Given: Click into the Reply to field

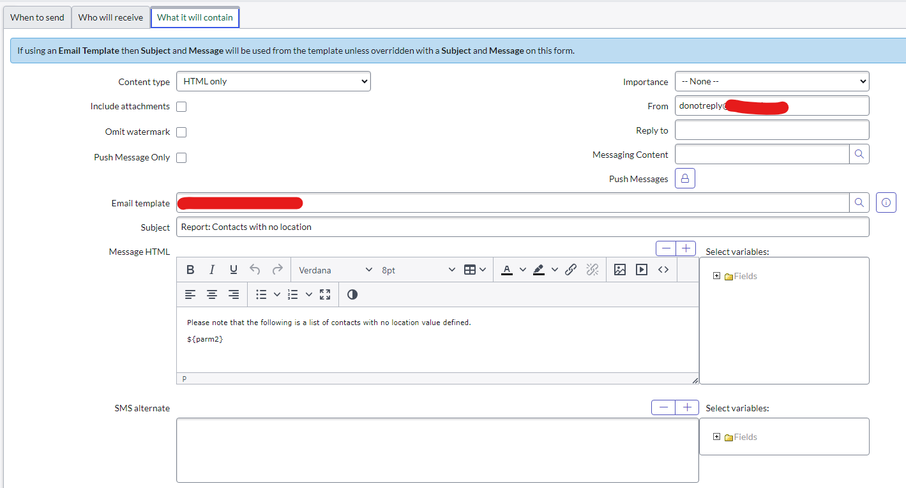Looking at the screenshot, I should [x=772, y=130].
